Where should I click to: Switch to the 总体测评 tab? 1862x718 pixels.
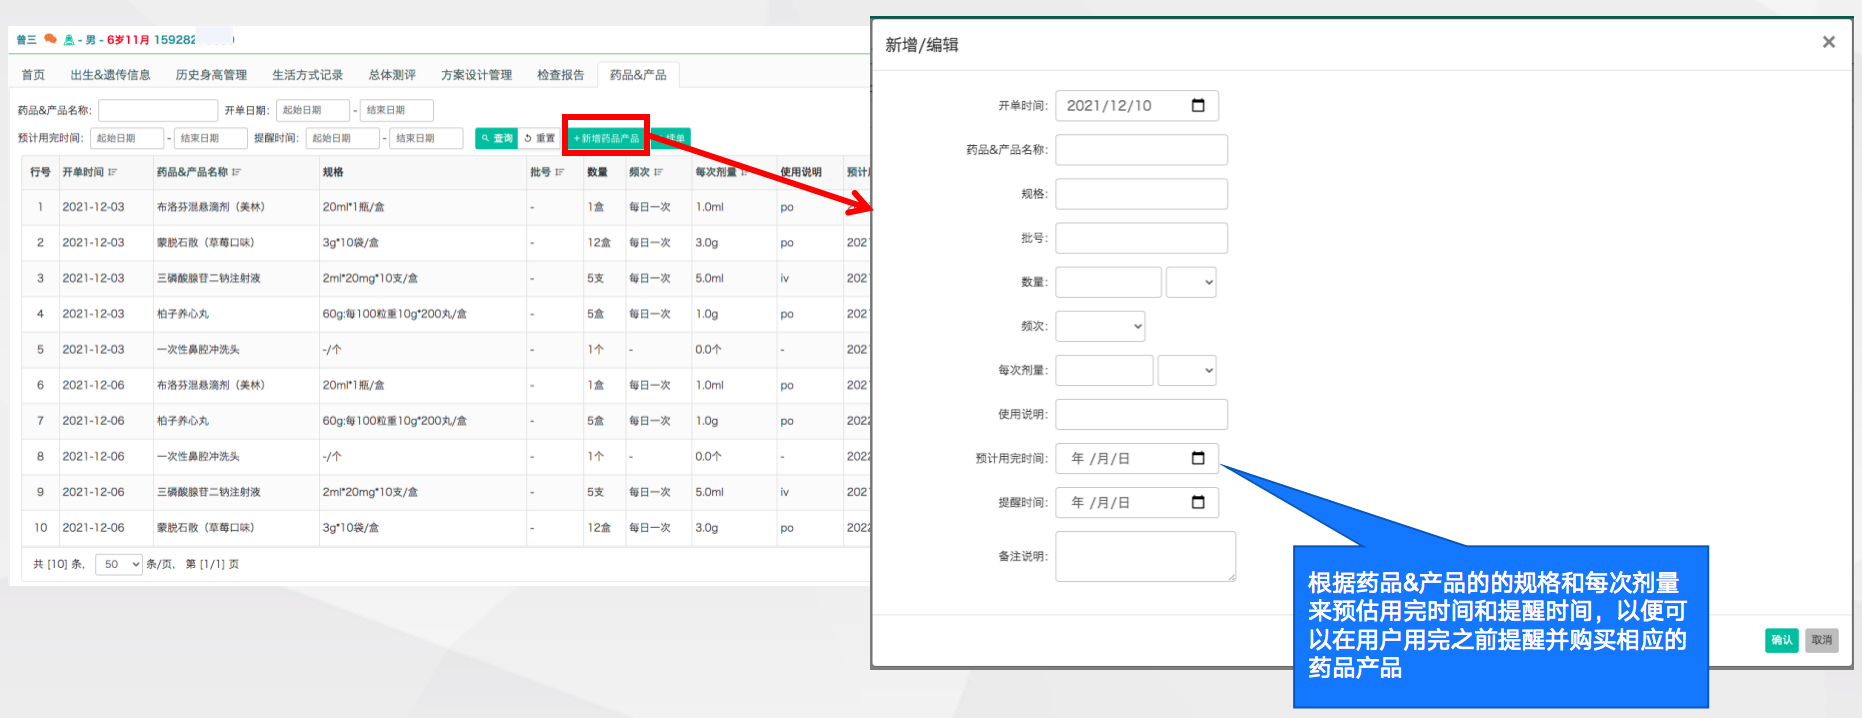coord(392,75)
